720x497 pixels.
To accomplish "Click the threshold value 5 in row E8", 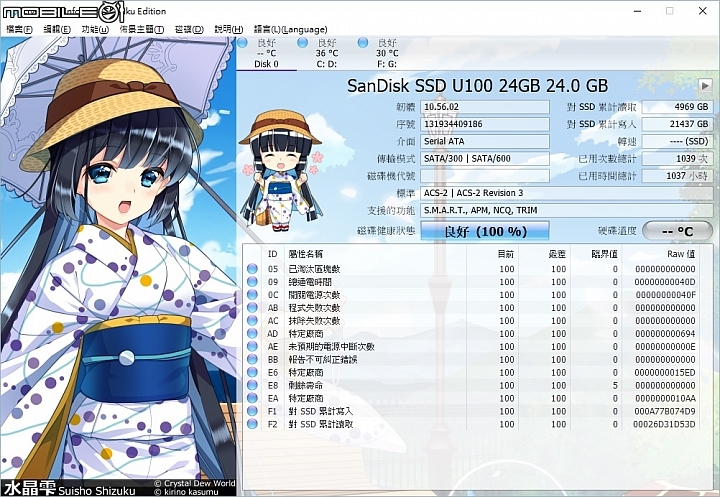I will (x=615, y=385).
